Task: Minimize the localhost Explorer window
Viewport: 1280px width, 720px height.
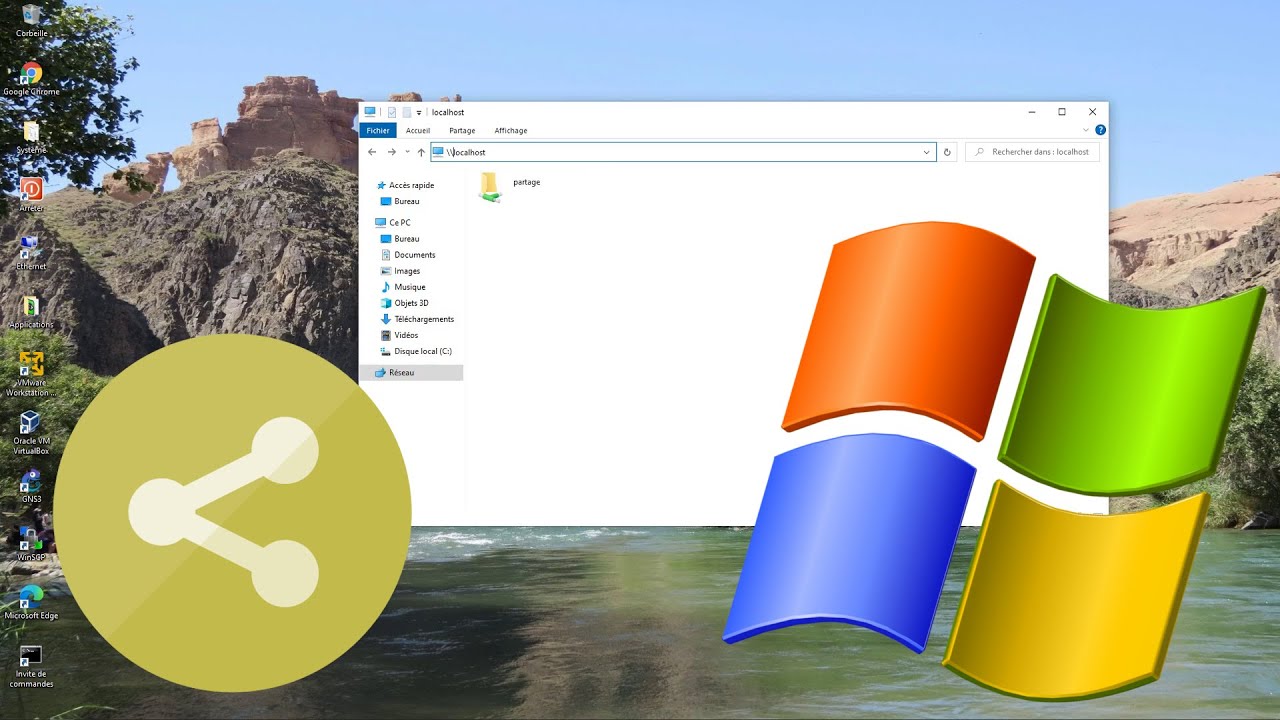Action: 1031,112
